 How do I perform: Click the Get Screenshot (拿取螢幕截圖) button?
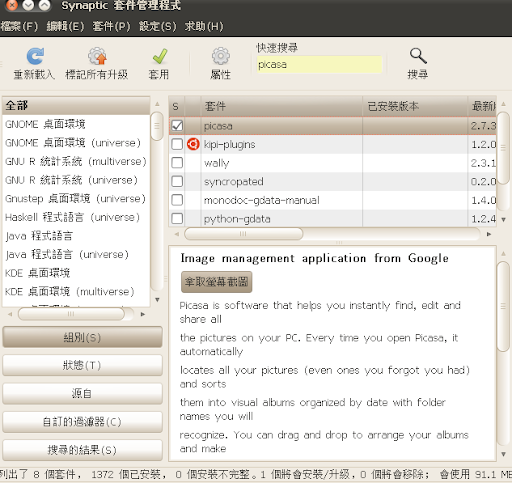point(216,282)
